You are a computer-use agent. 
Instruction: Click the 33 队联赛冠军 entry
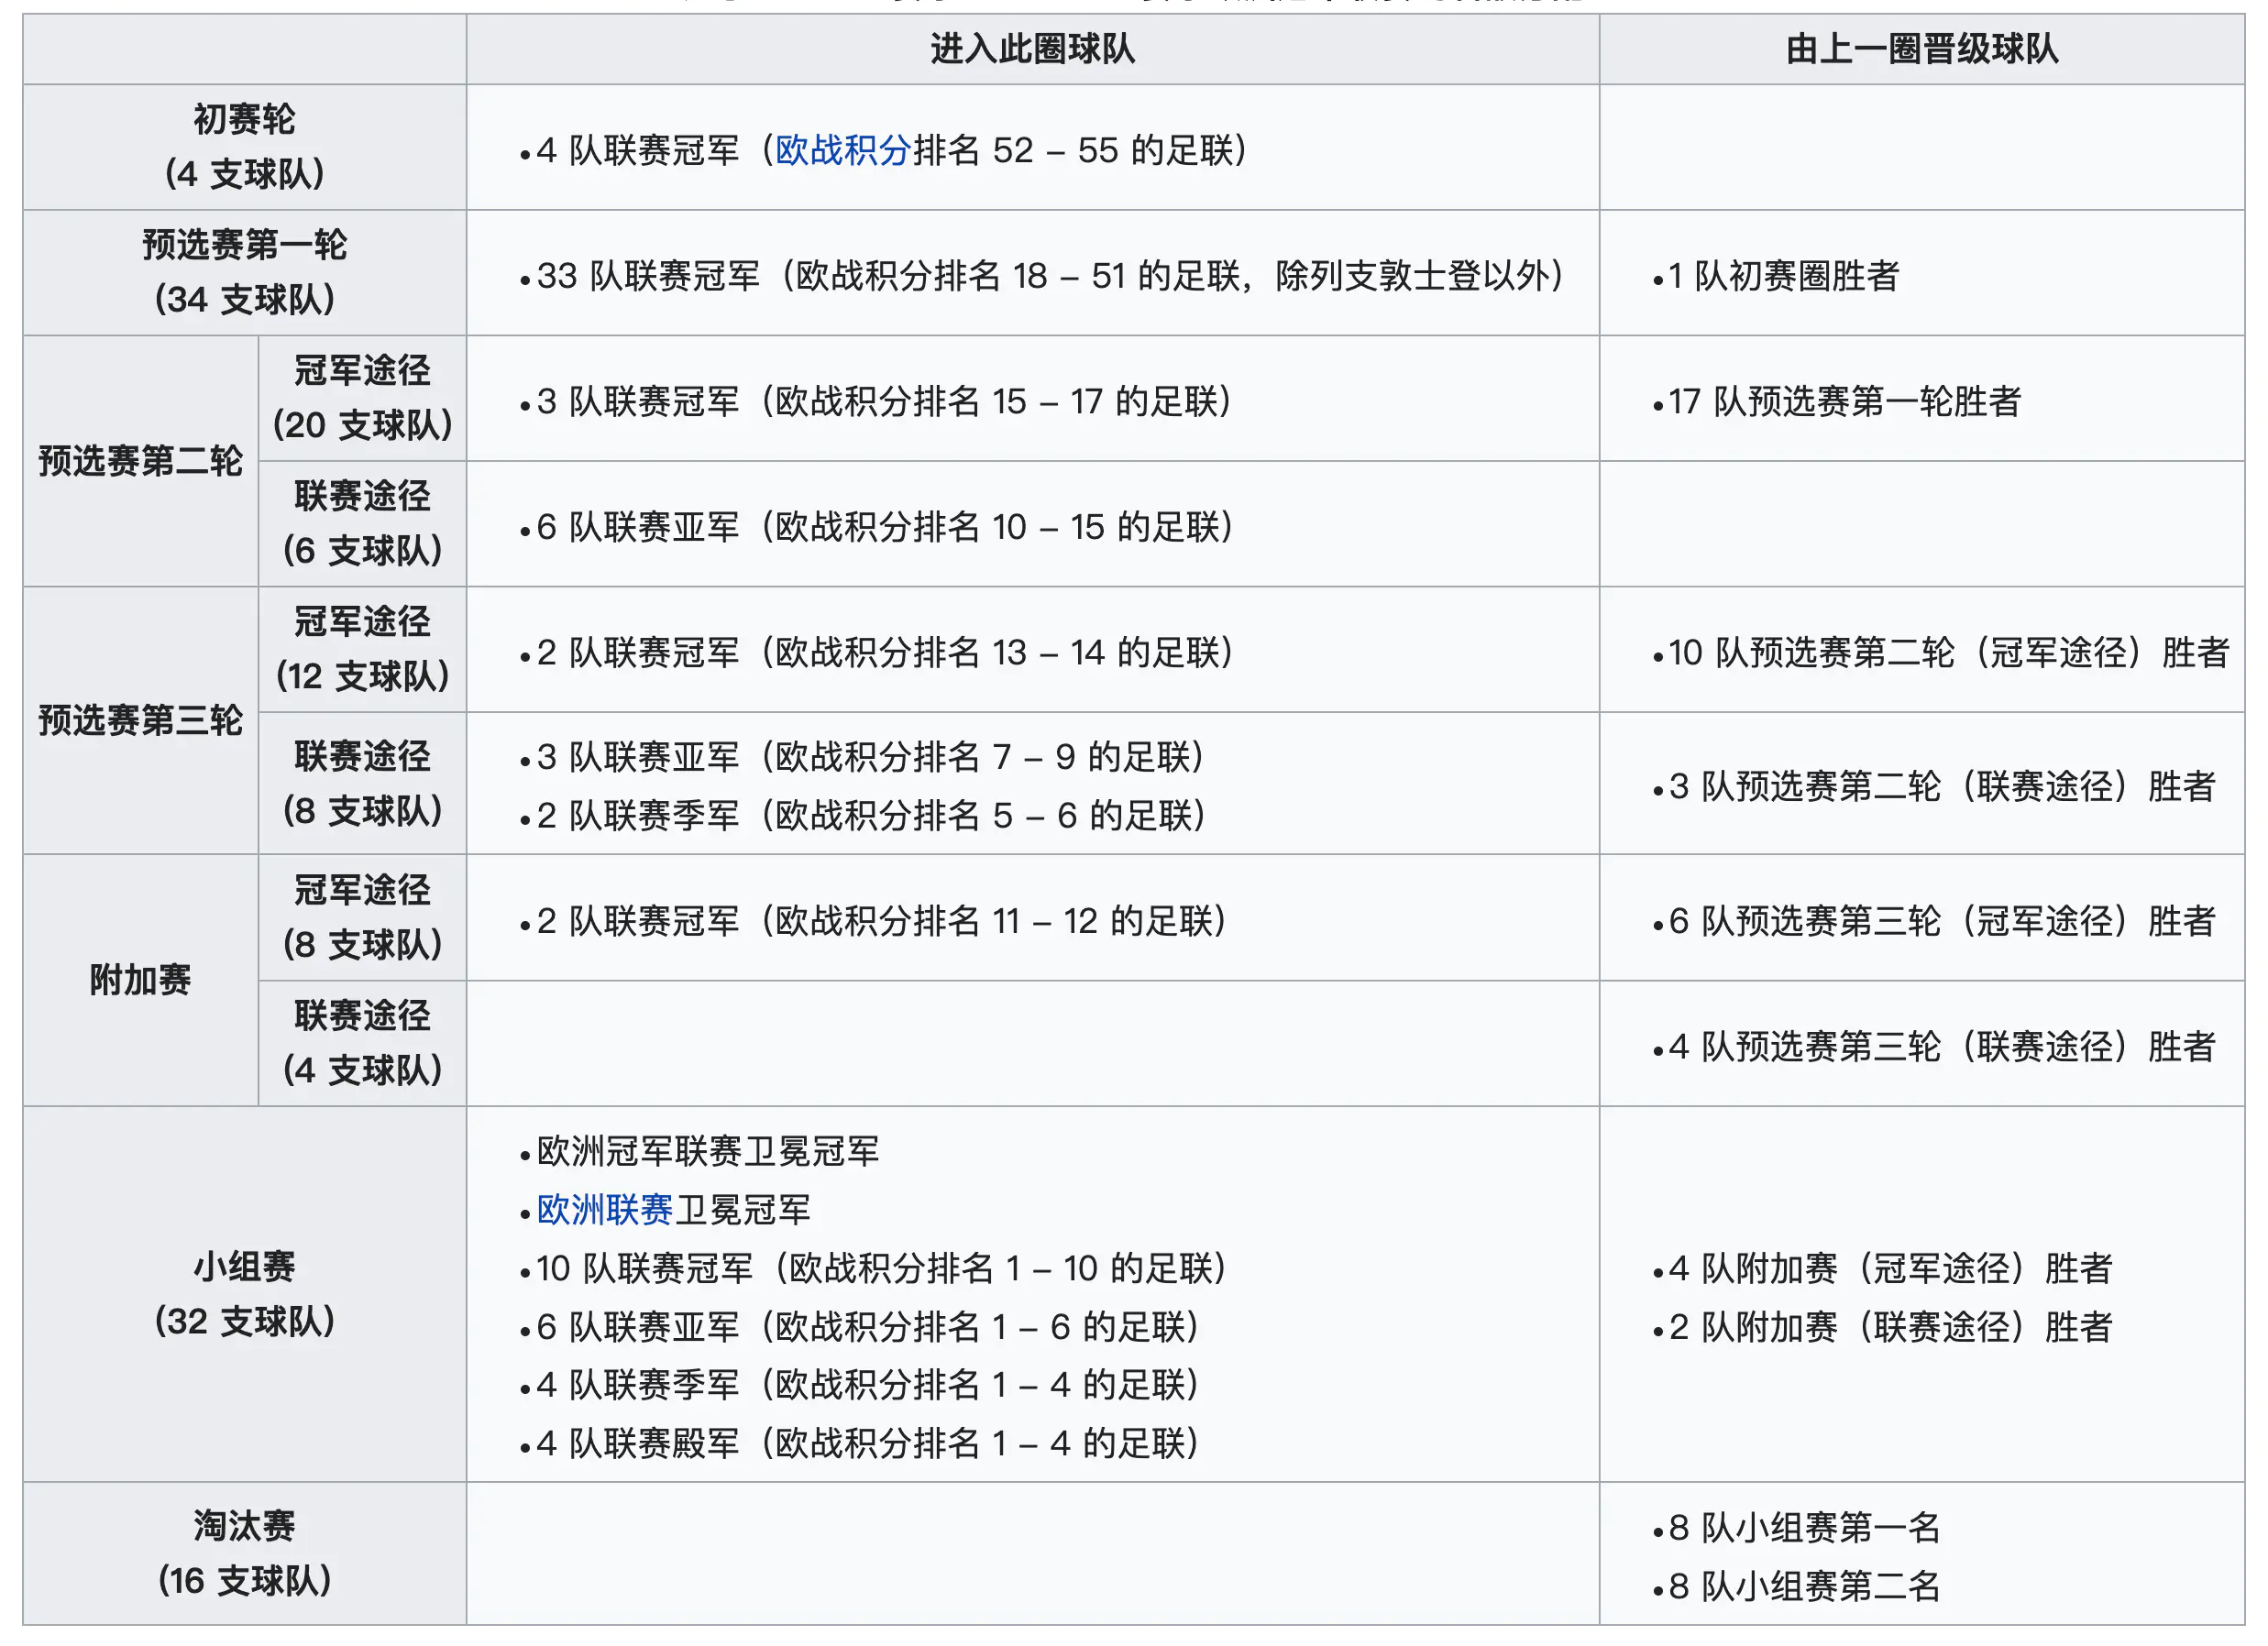(x=1049, y=275)
